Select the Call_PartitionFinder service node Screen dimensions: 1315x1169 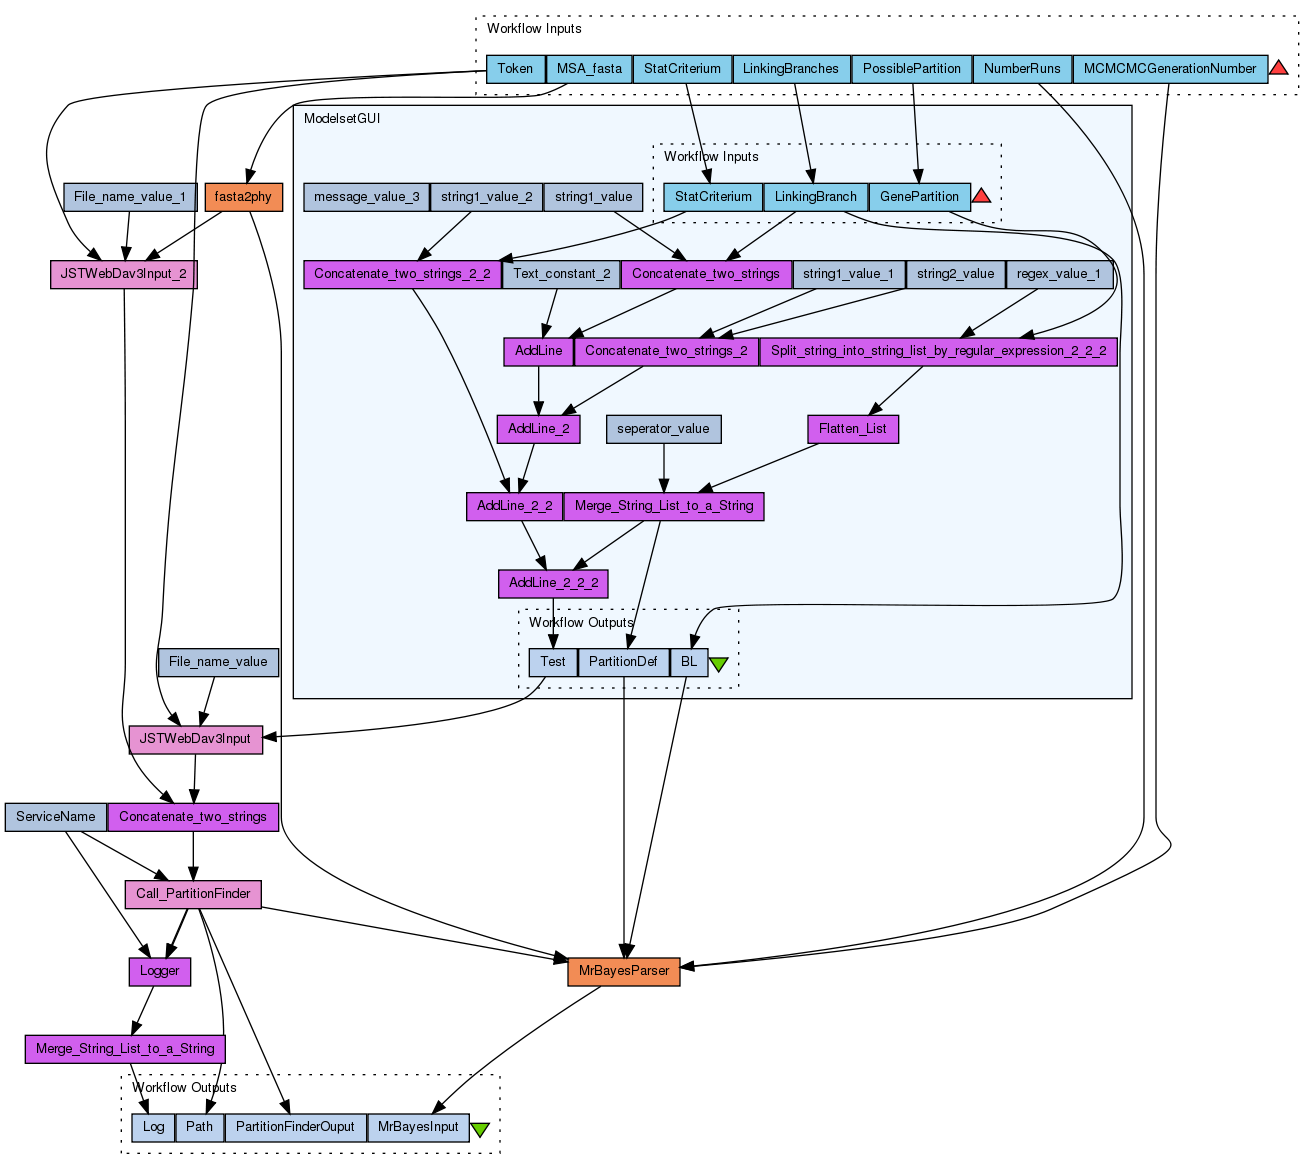click(x=193, y=894)
